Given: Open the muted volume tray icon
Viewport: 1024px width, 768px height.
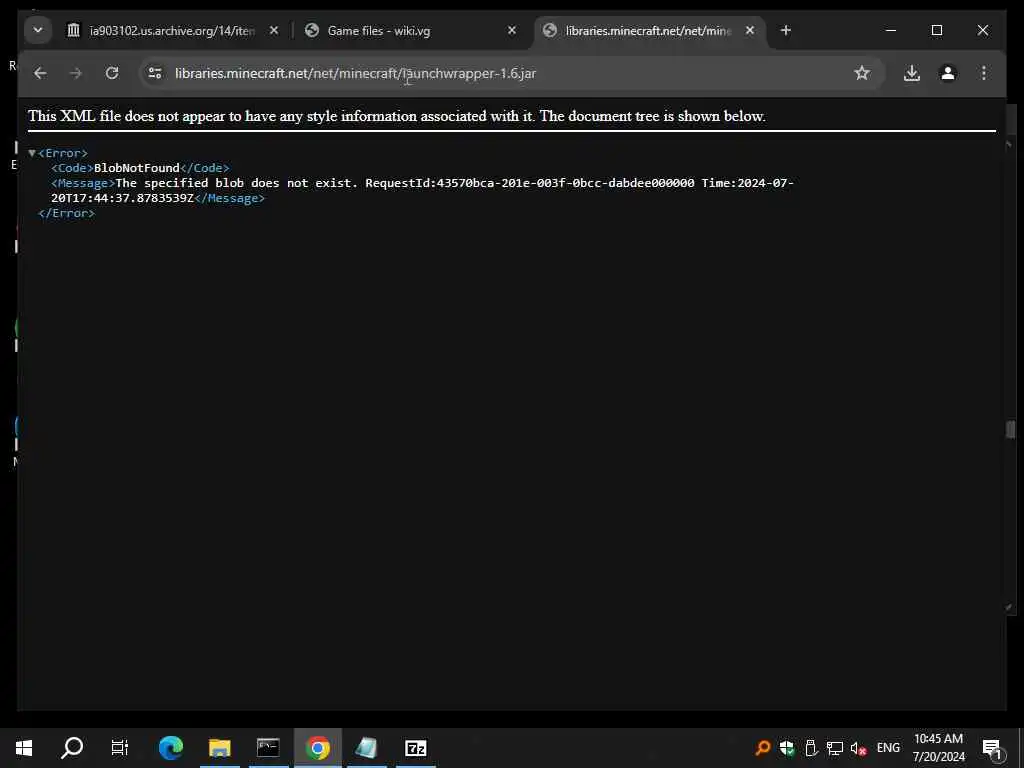Looking at the screenshot, I should click(x=858, y=748).
